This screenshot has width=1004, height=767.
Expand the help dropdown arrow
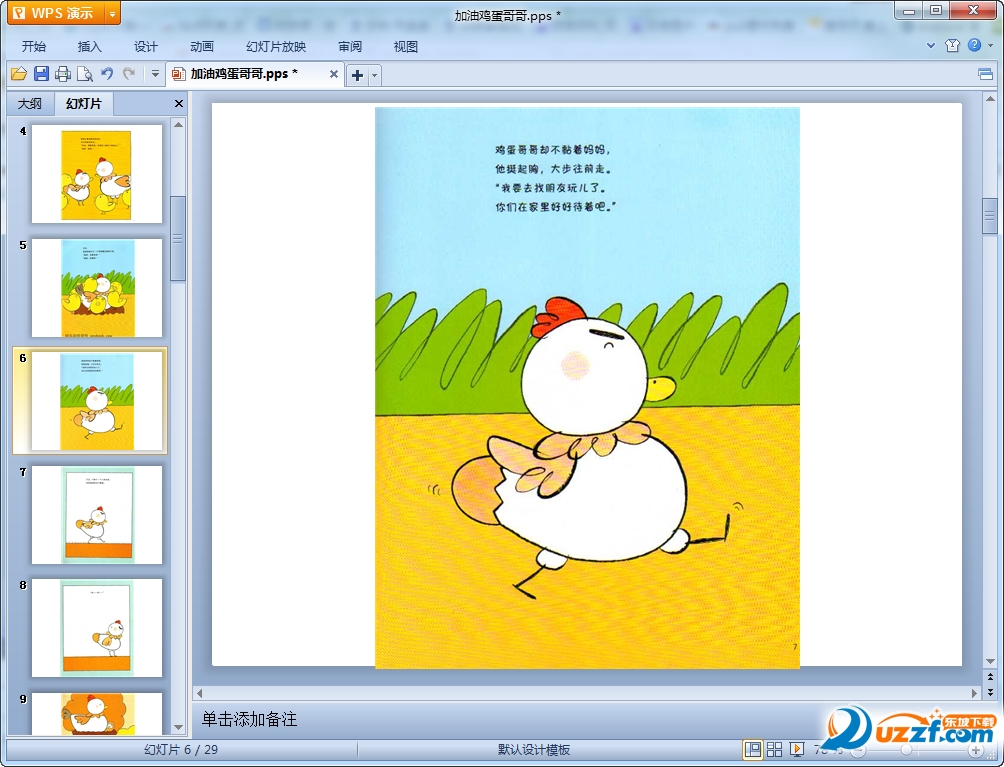[991, 45]
